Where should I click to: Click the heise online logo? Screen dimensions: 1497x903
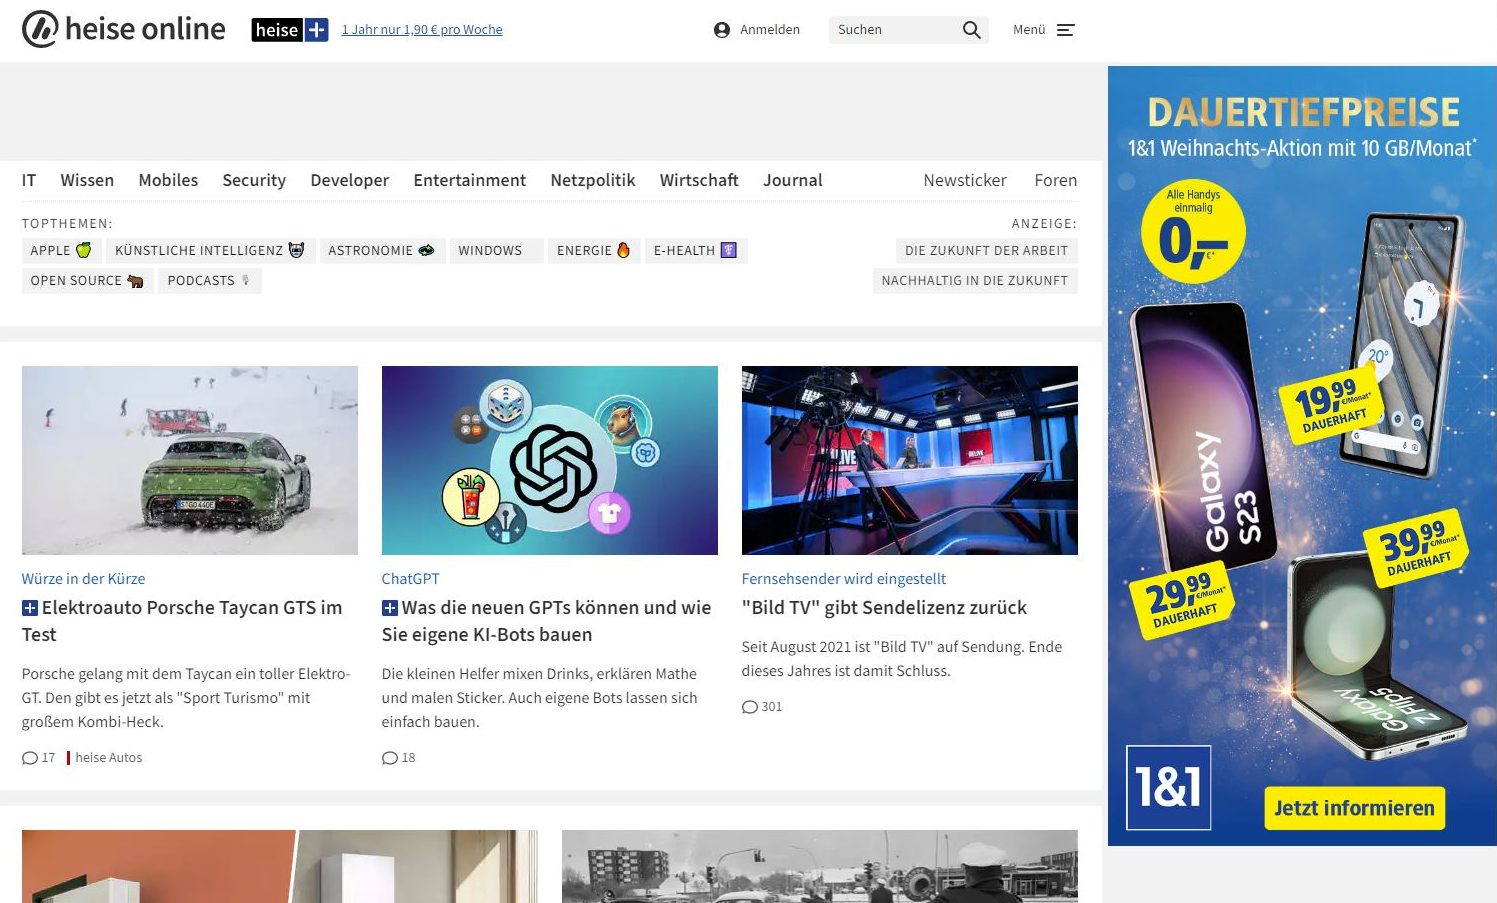tap(123, 30)
